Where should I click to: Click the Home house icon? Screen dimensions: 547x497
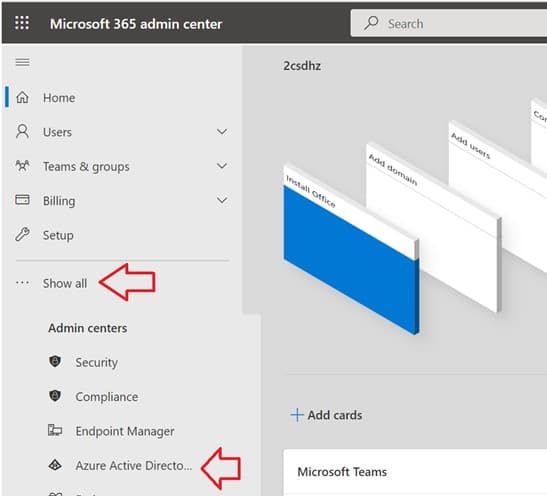coord(22,97)
